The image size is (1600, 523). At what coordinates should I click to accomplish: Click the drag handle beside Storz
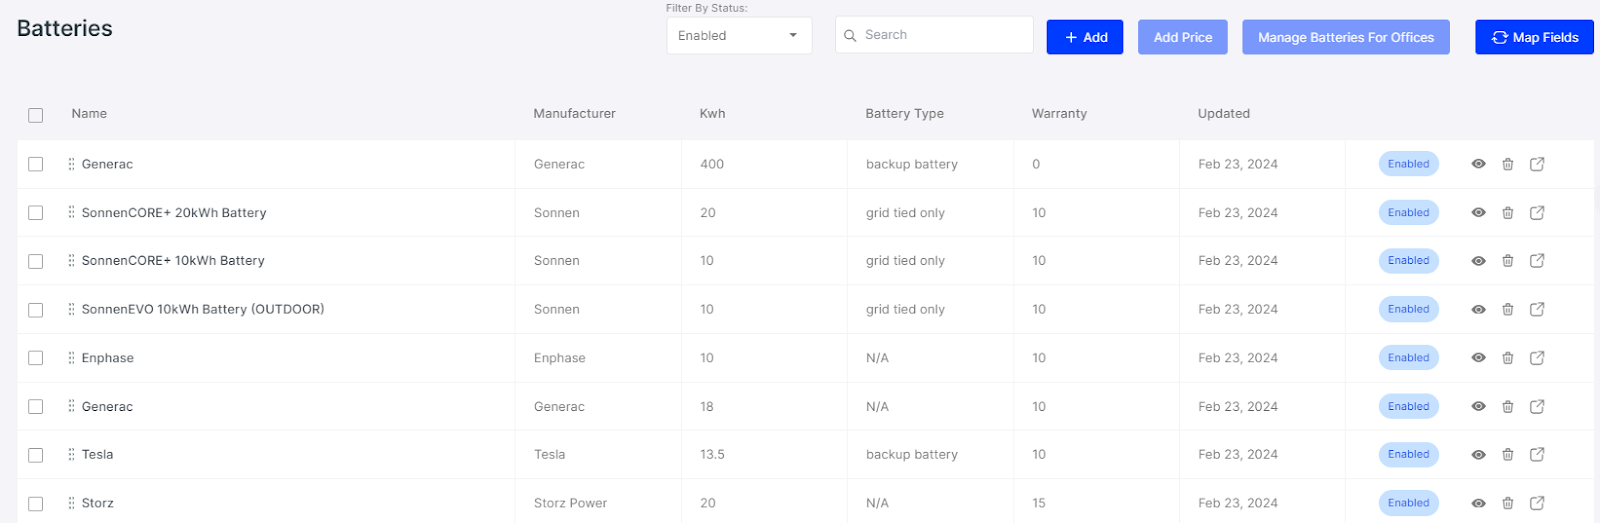click(x=71, y=503)
